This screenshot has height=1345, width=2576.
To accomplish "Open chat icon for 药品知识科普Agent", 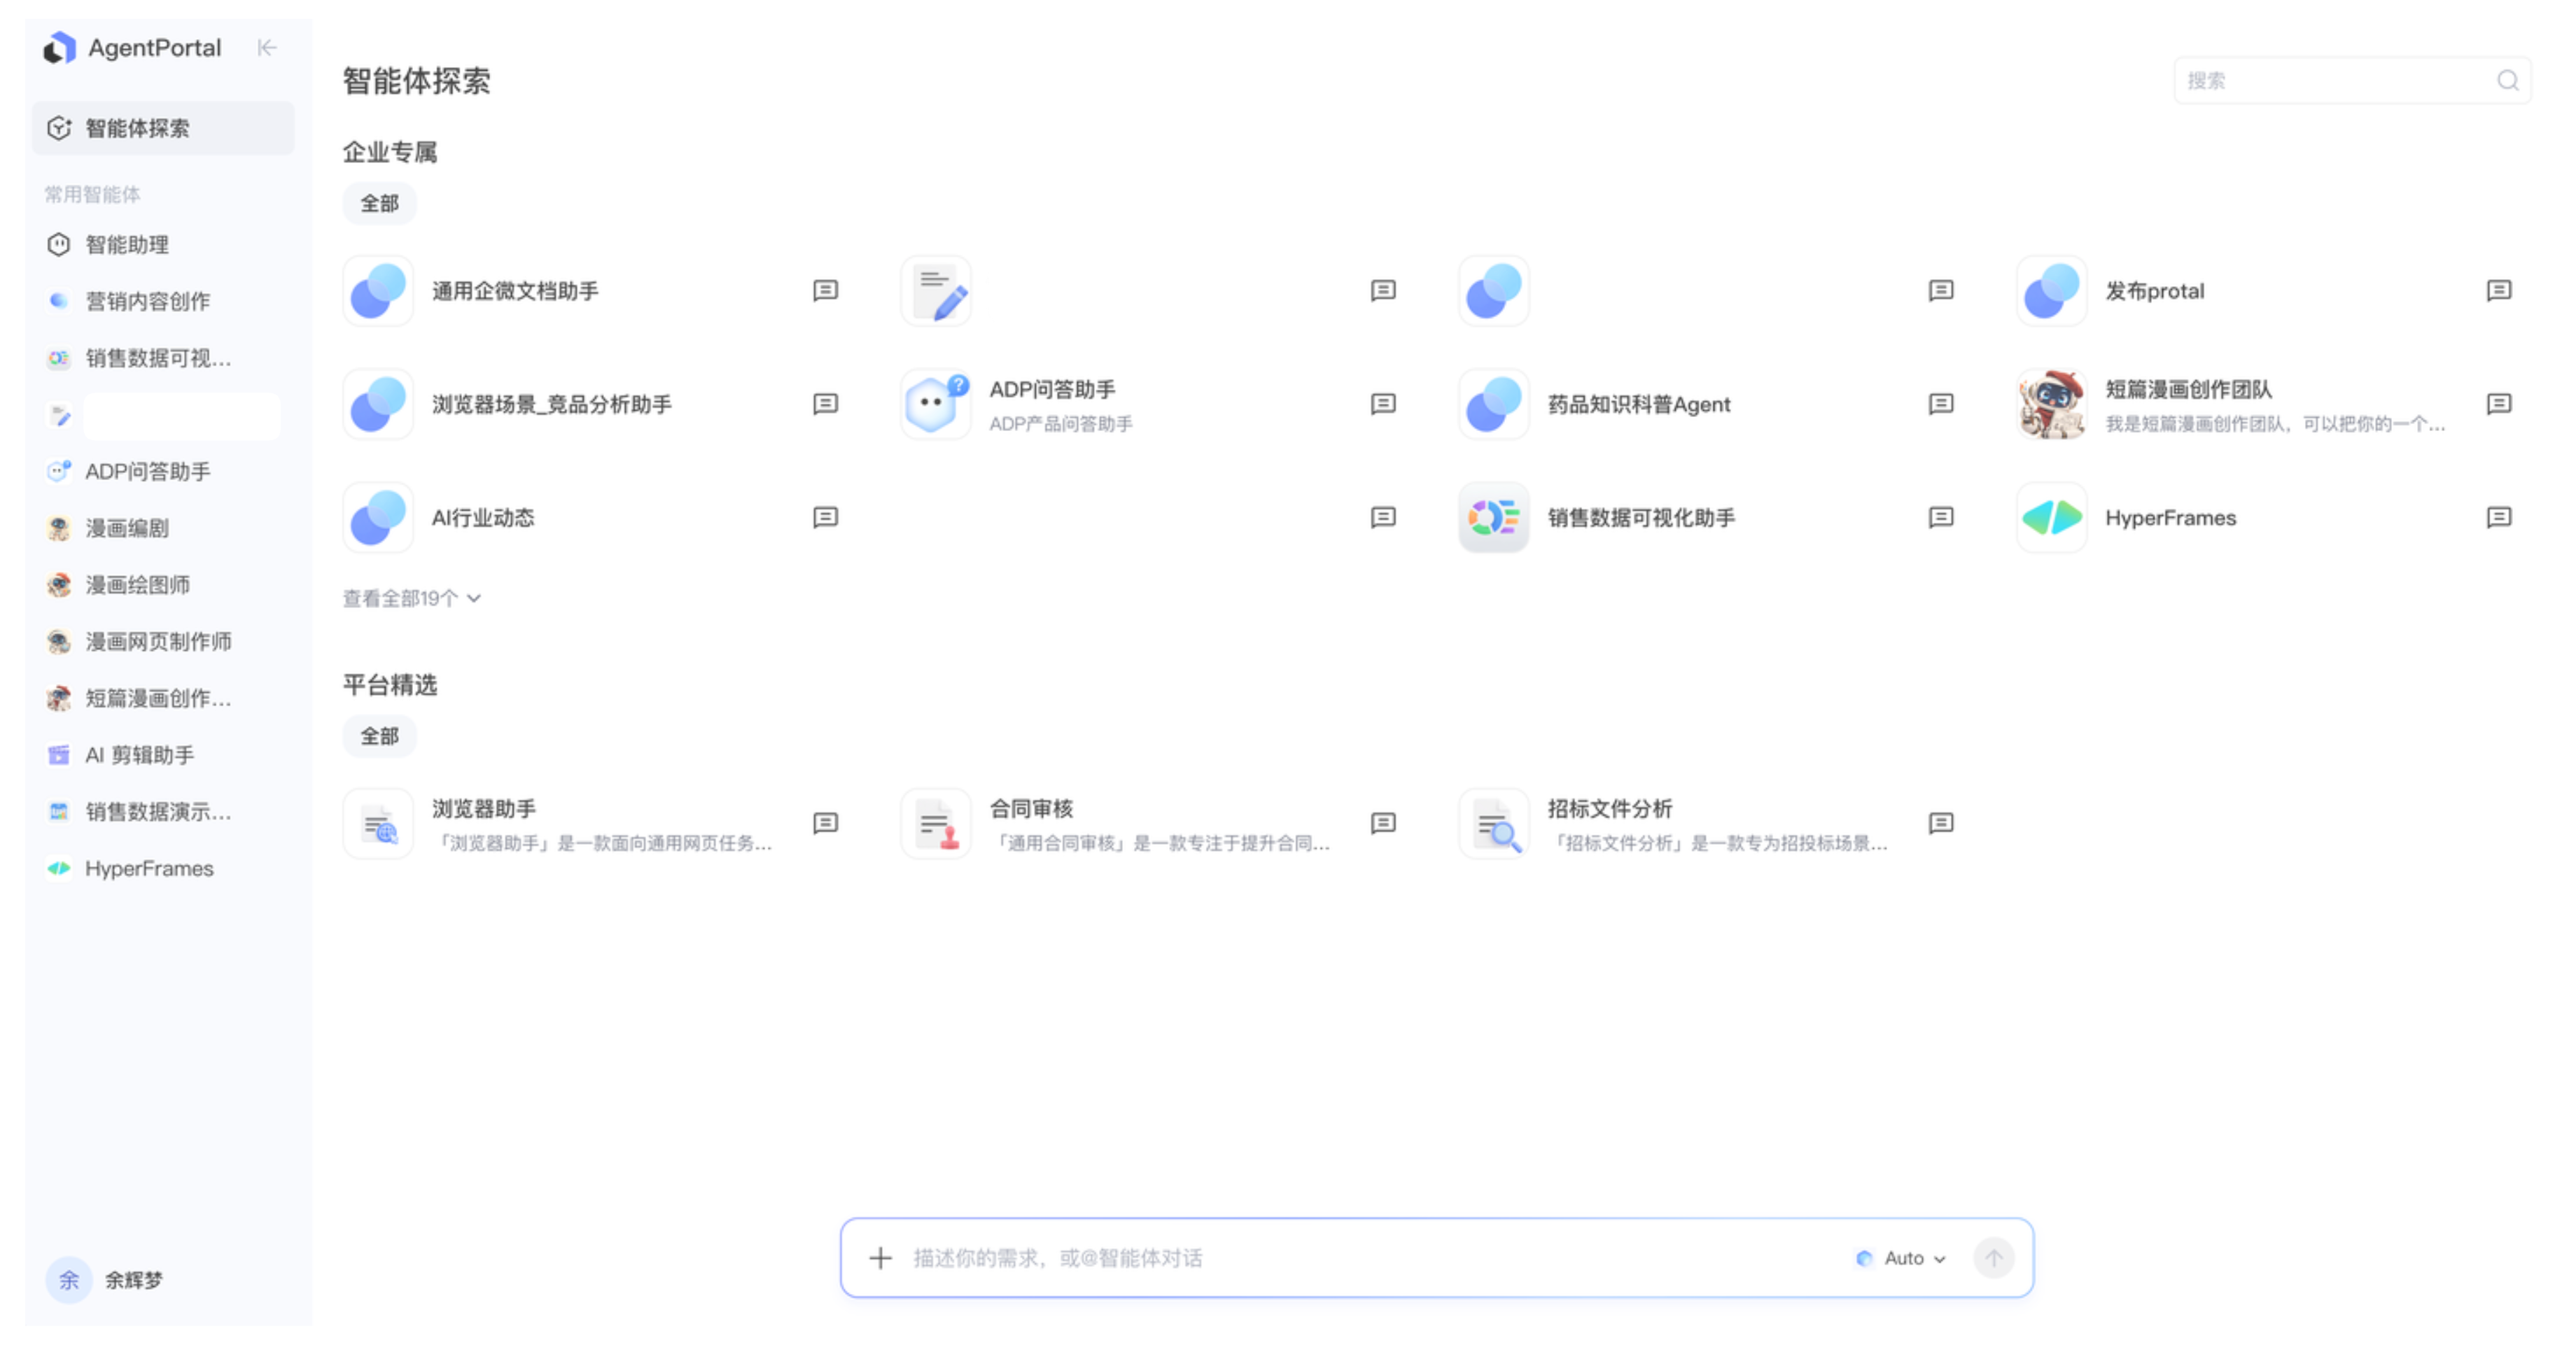I will 1940,403.
